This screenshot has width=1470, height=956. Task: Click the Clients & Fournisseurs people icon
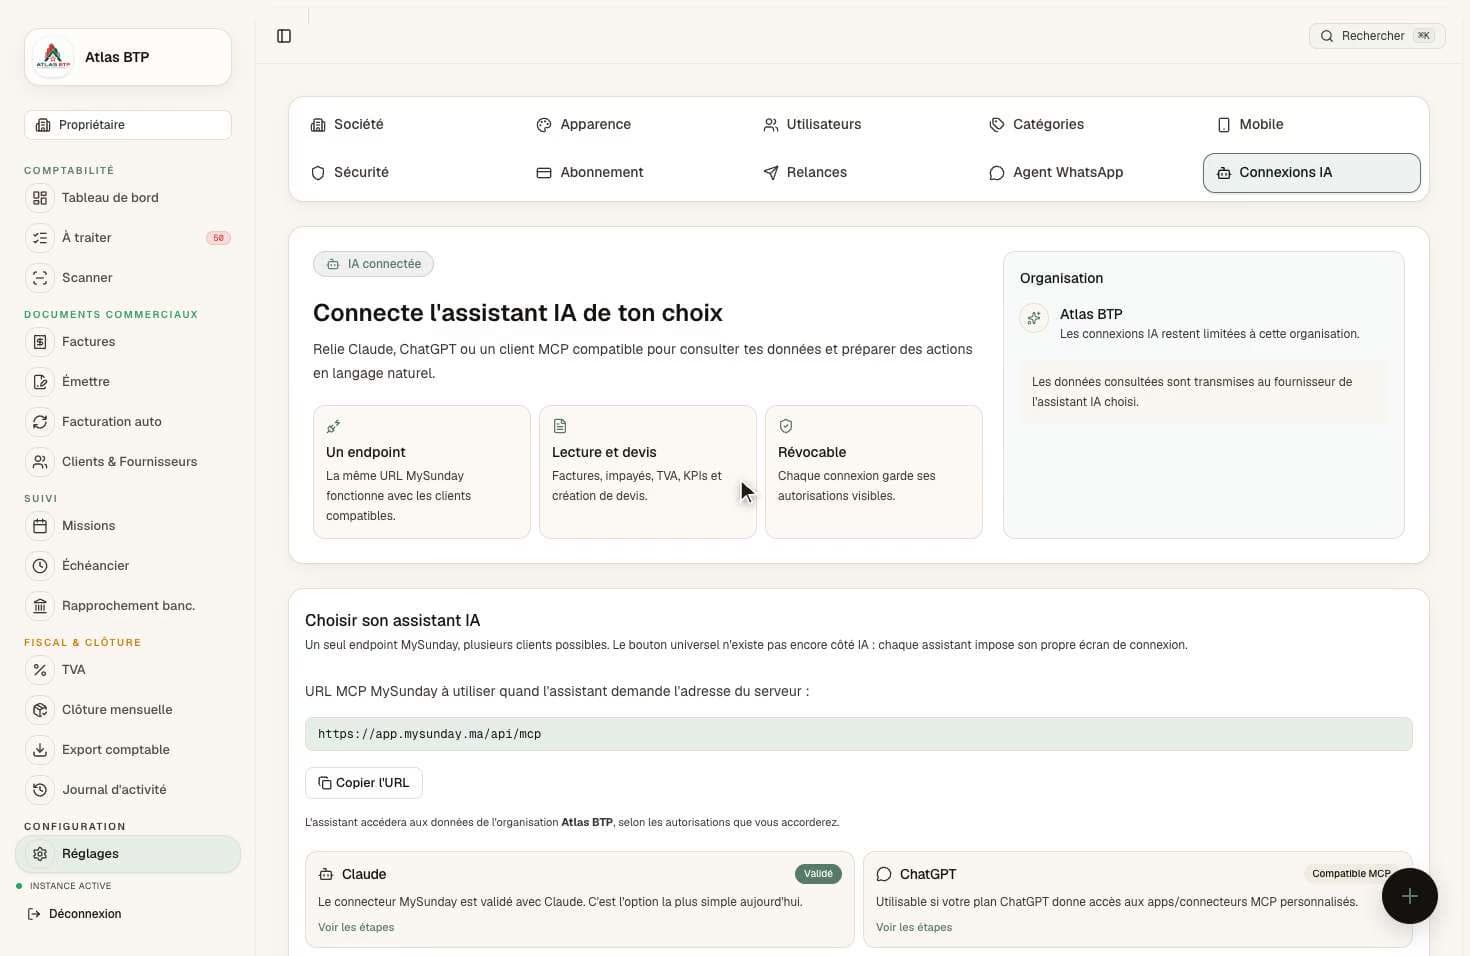click(x=40, y=462)
